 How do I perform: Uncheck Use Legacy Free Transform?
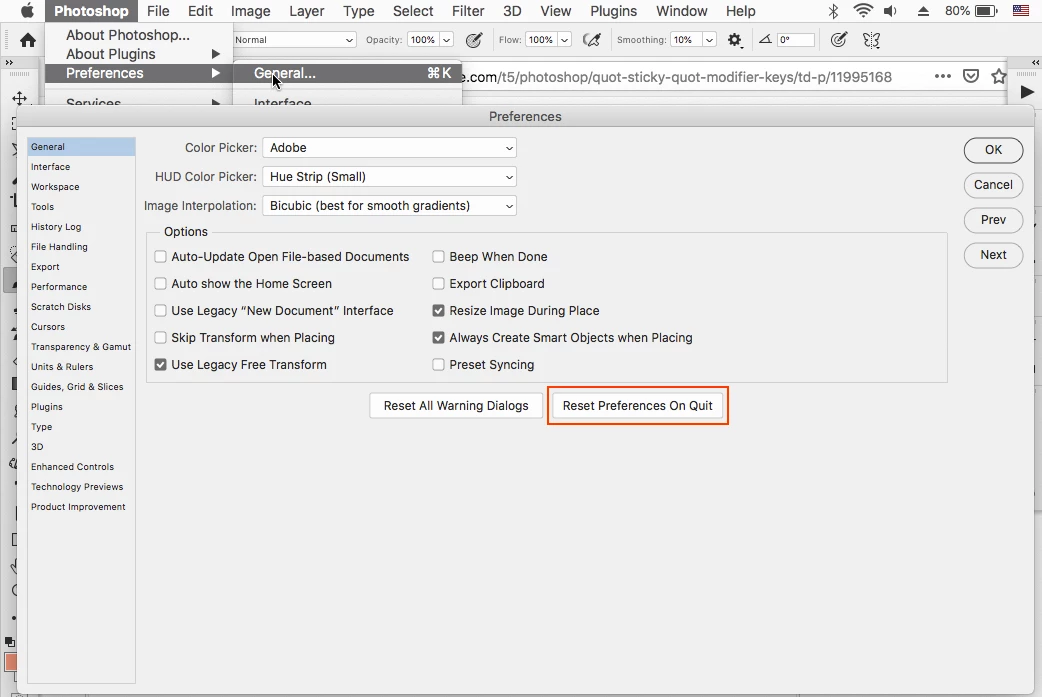pyautogui.click(x=160, y=365)
